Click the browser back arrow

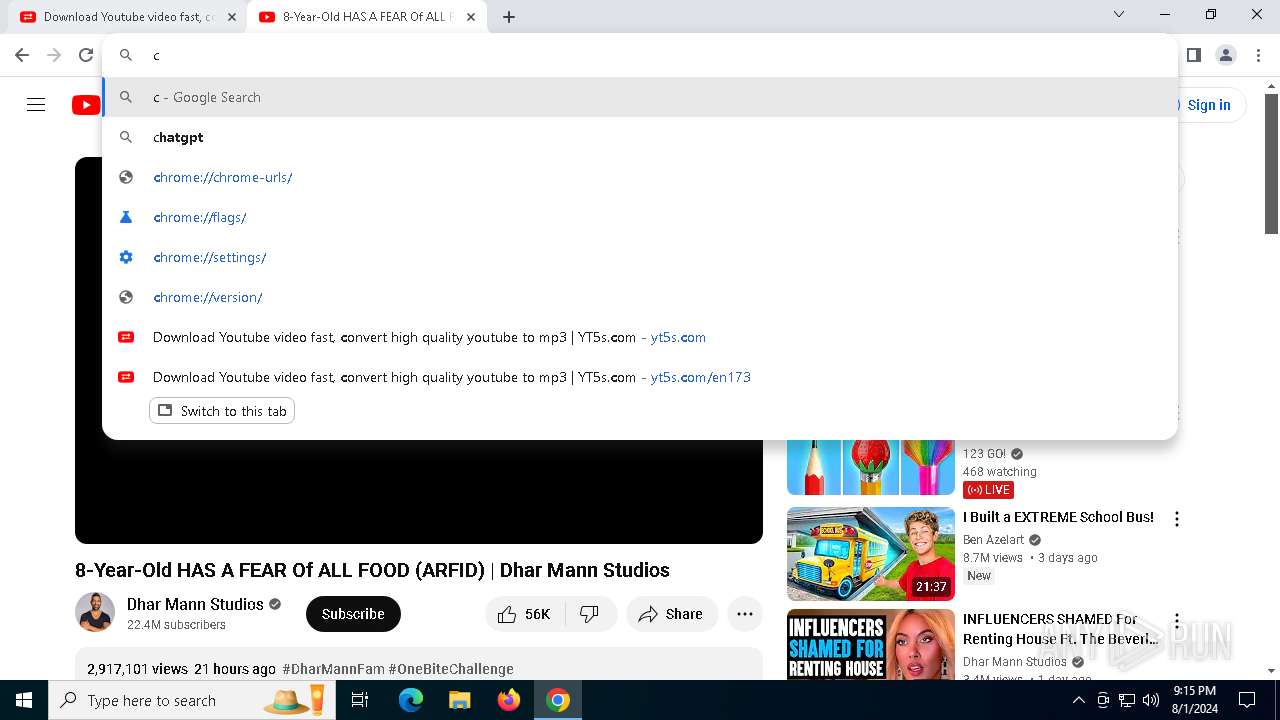(x=22, y=55)
